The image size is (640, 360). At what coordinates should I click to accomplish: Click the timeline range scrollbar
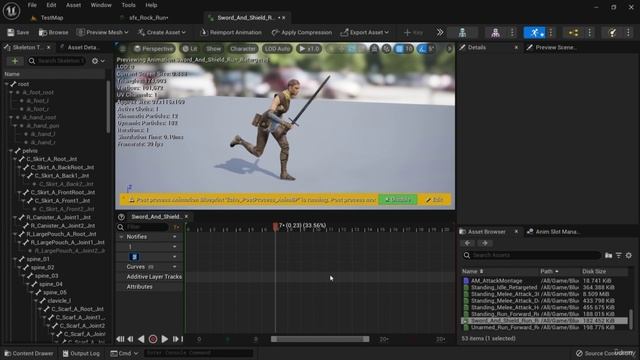(320, 339)
